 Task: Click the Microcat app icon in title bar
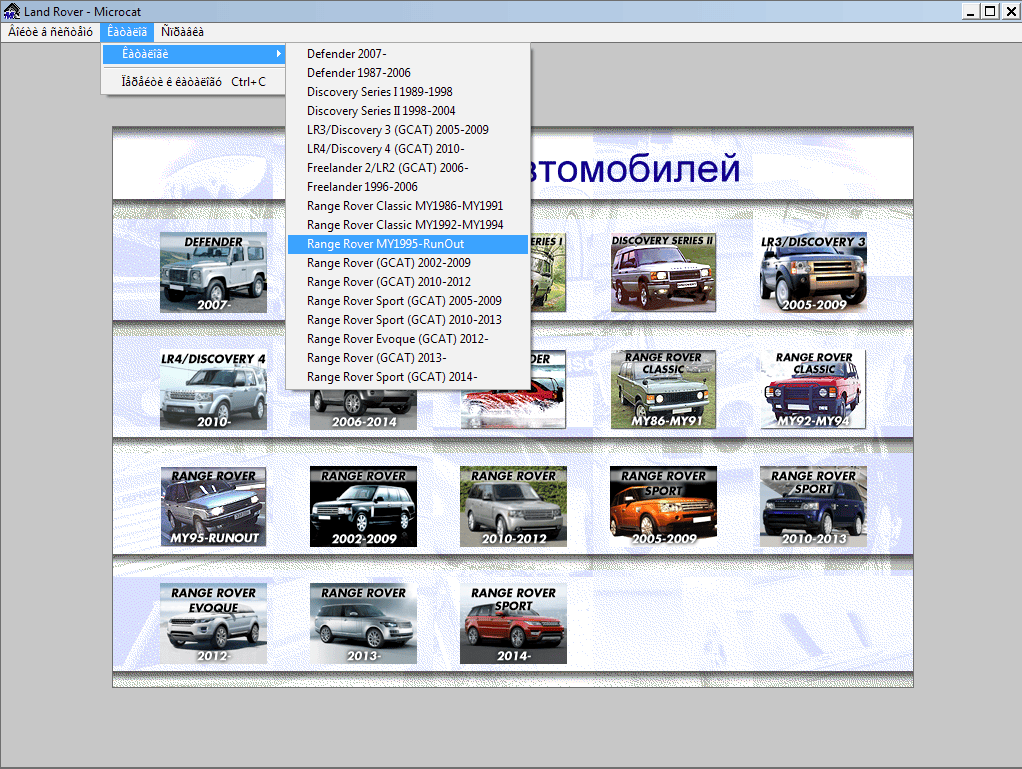(12, 11)
